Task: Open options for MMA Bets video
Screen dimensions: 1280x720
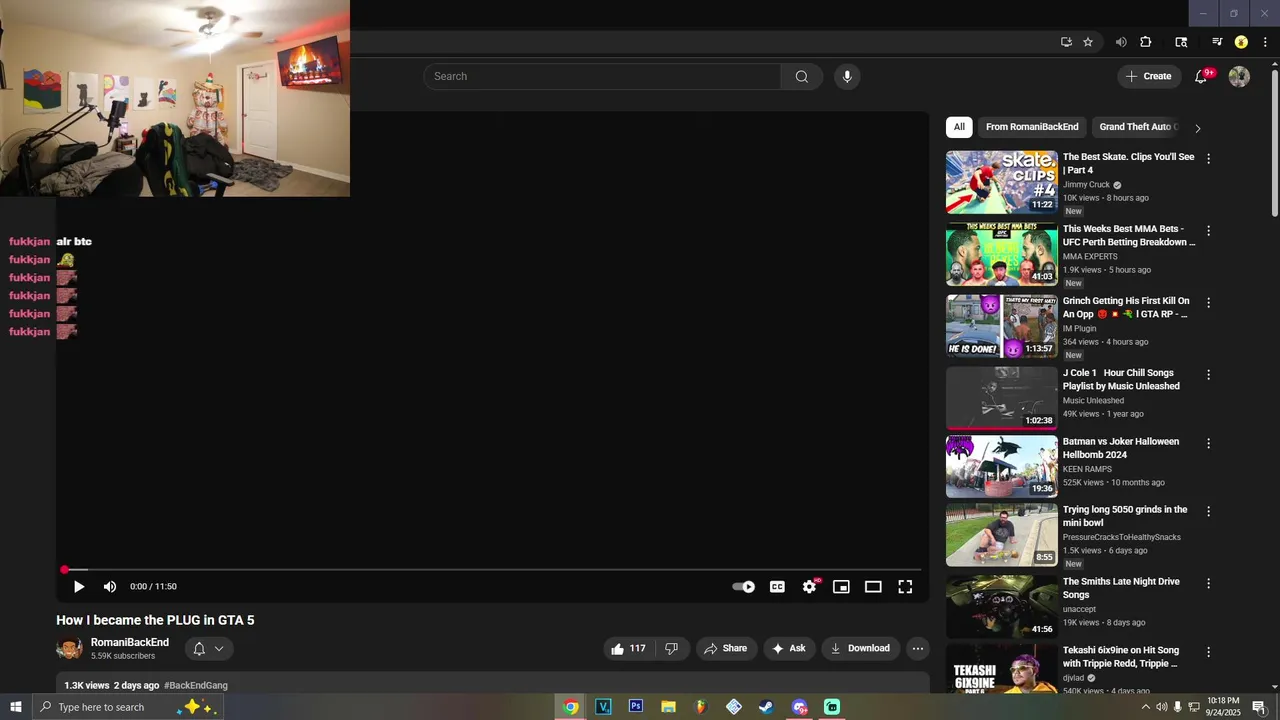Action: coord(1208,231)
